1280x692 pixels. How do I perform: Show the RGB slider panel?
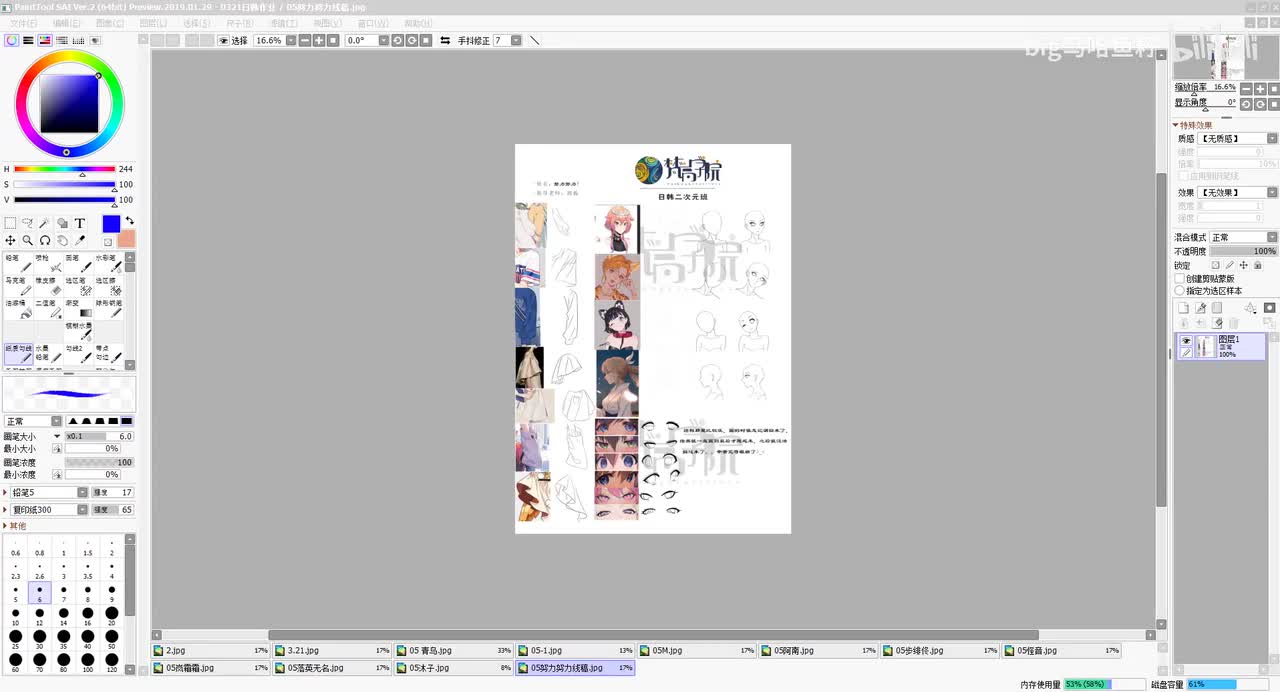pos(28,40)
